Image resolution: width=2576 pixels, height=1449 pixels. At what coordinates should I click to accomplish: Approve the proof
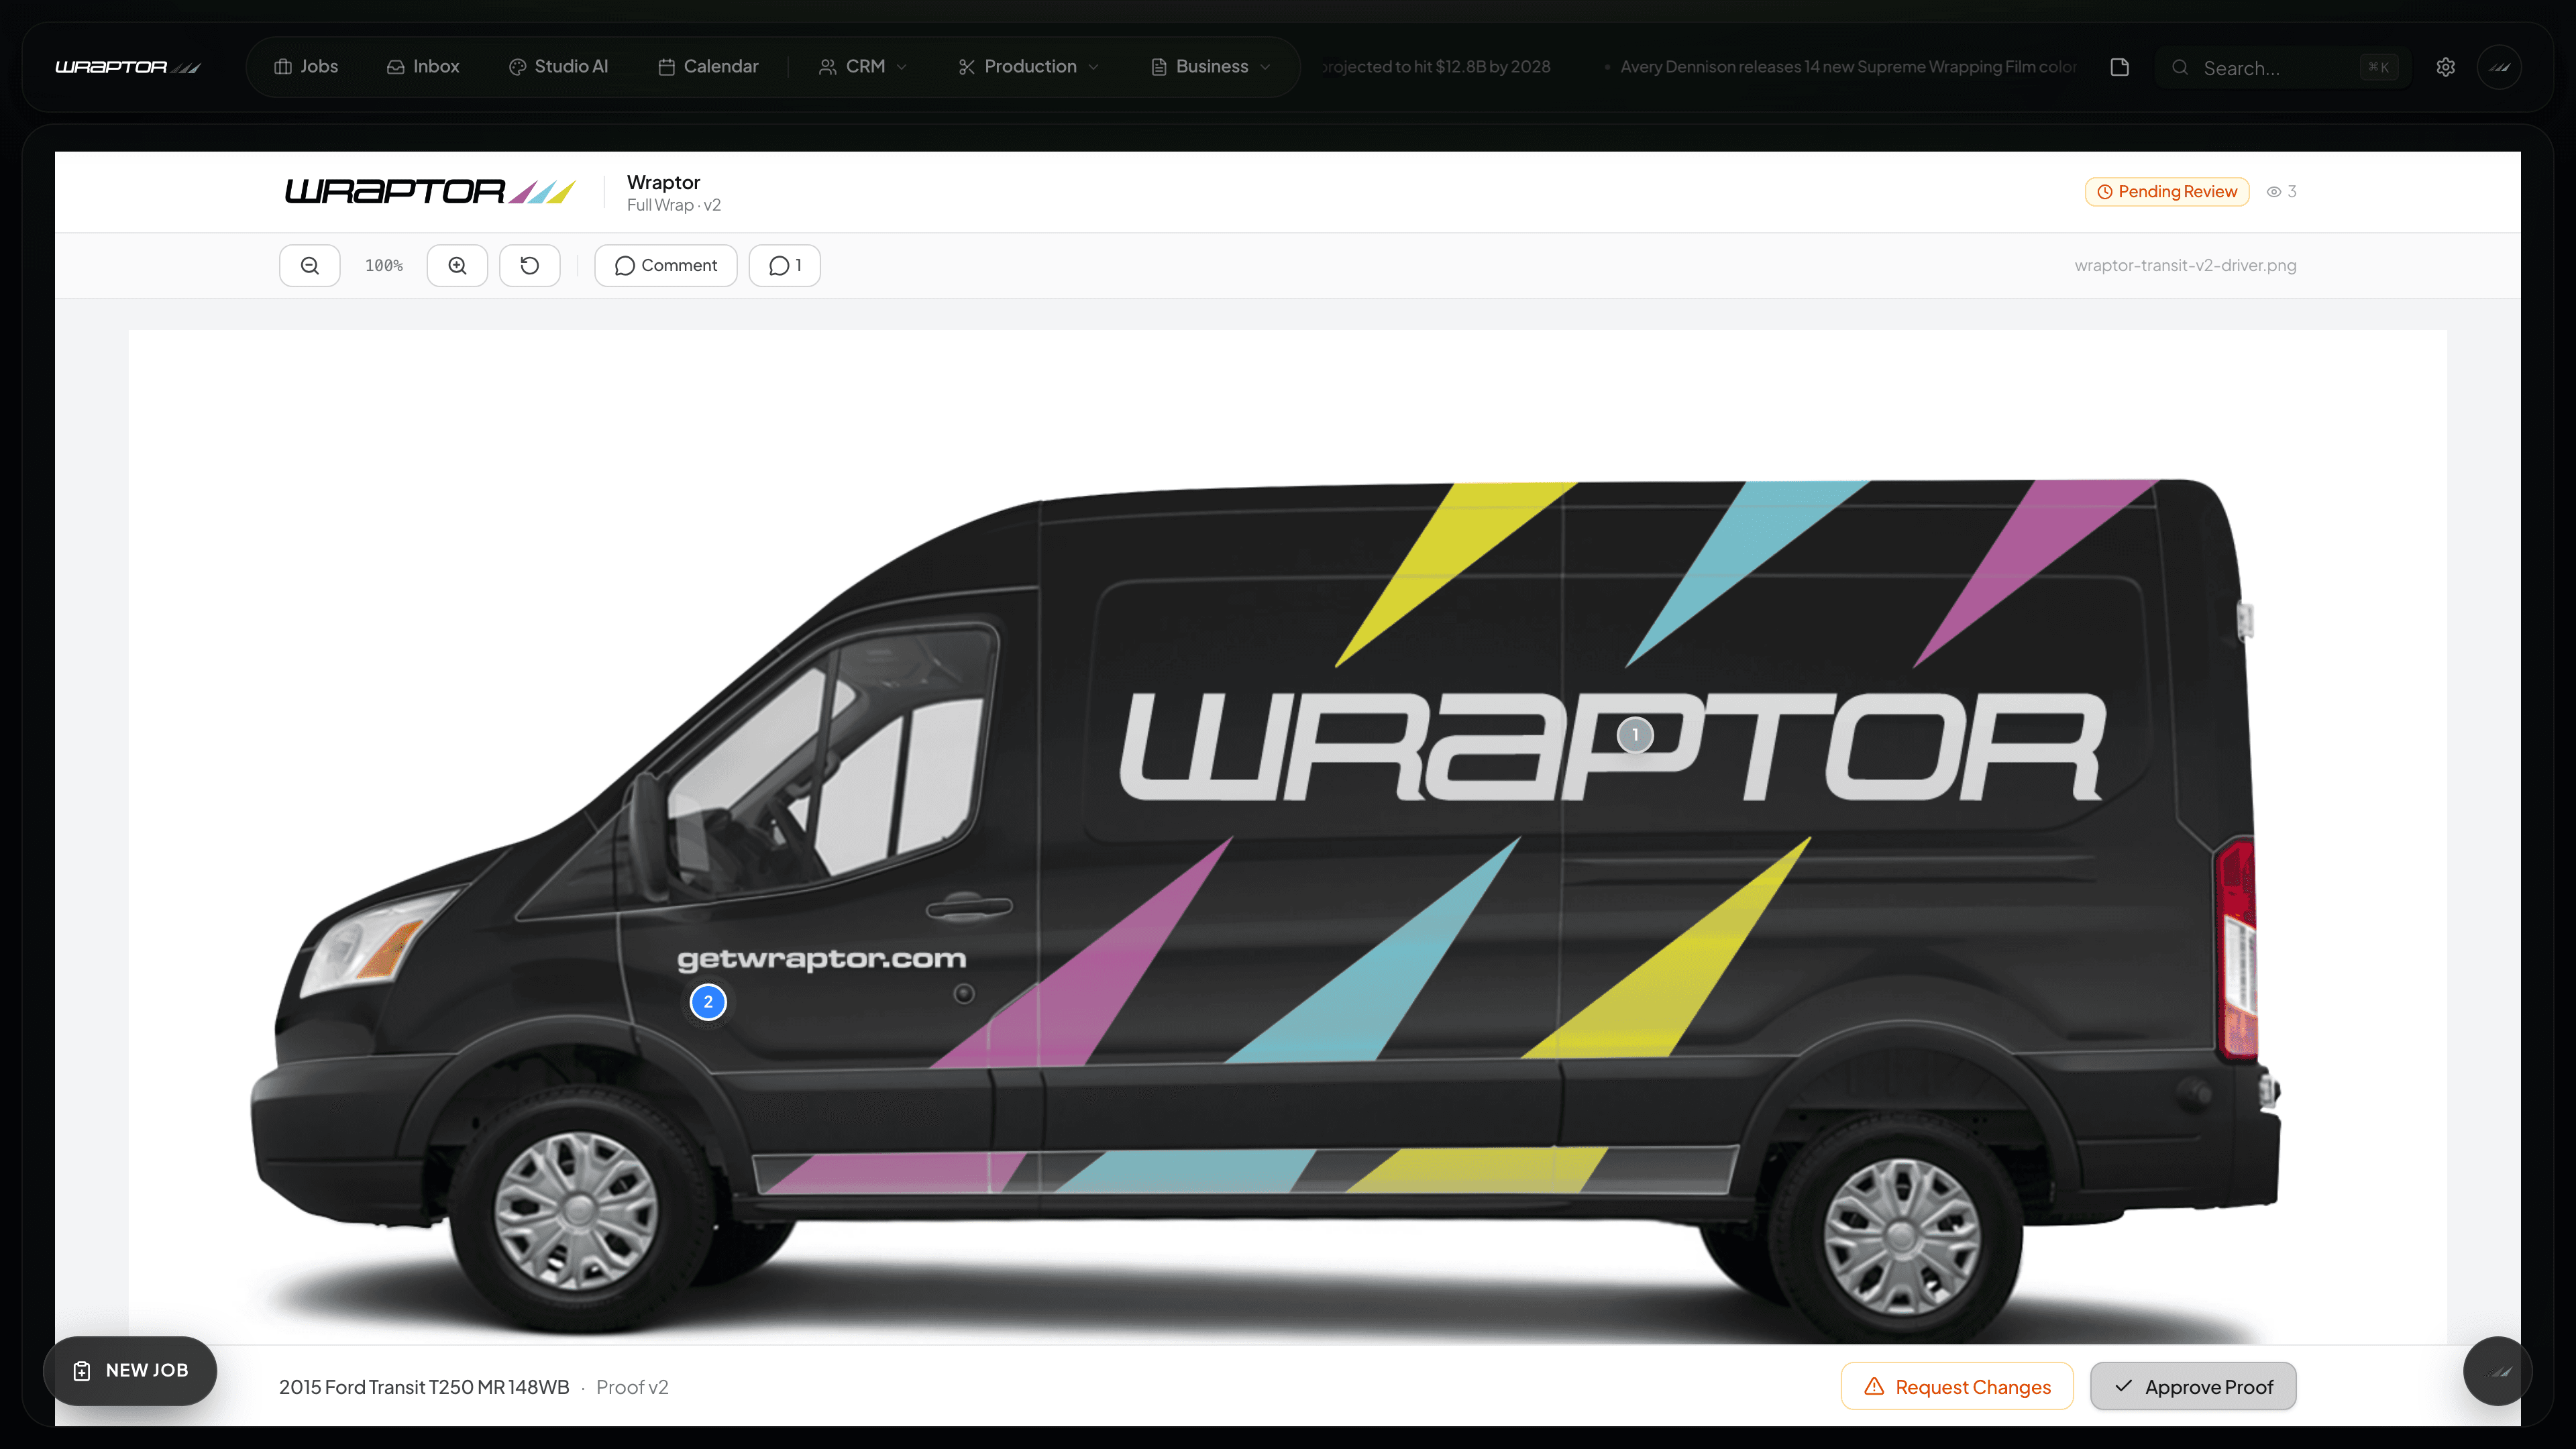(x=2192, y=1386)
